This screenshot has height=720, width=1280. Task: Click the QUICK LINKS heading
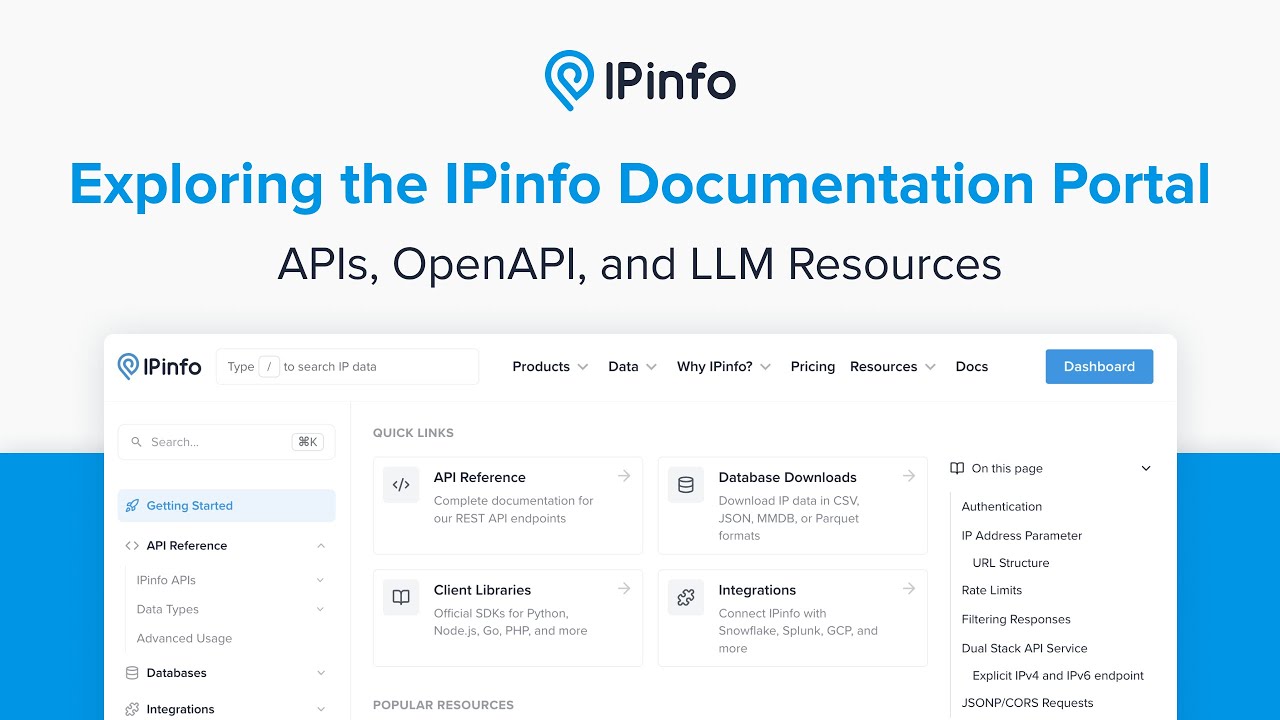[413, 433]
